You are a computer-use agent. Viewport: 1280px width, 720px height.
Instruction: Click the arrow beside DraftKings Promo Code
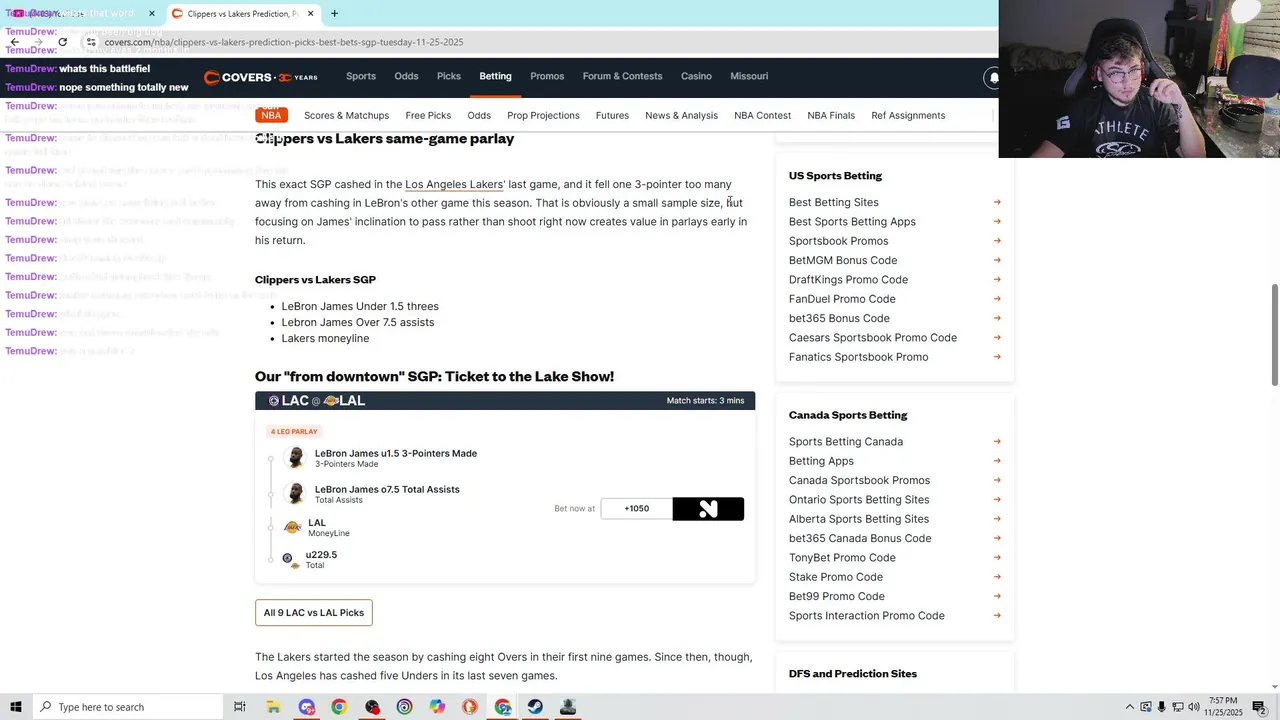[x=997, y=280]
